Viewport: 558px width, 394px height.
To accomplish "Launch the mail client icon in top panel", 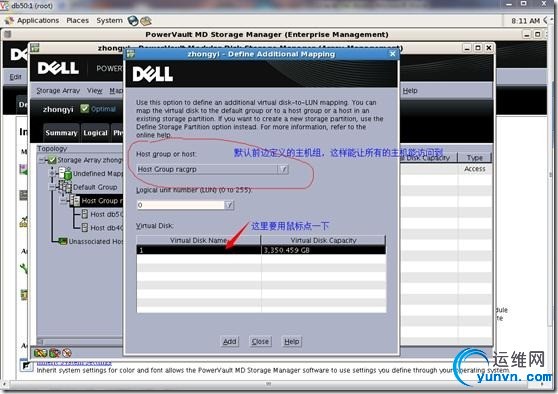I will pos(146,21).
